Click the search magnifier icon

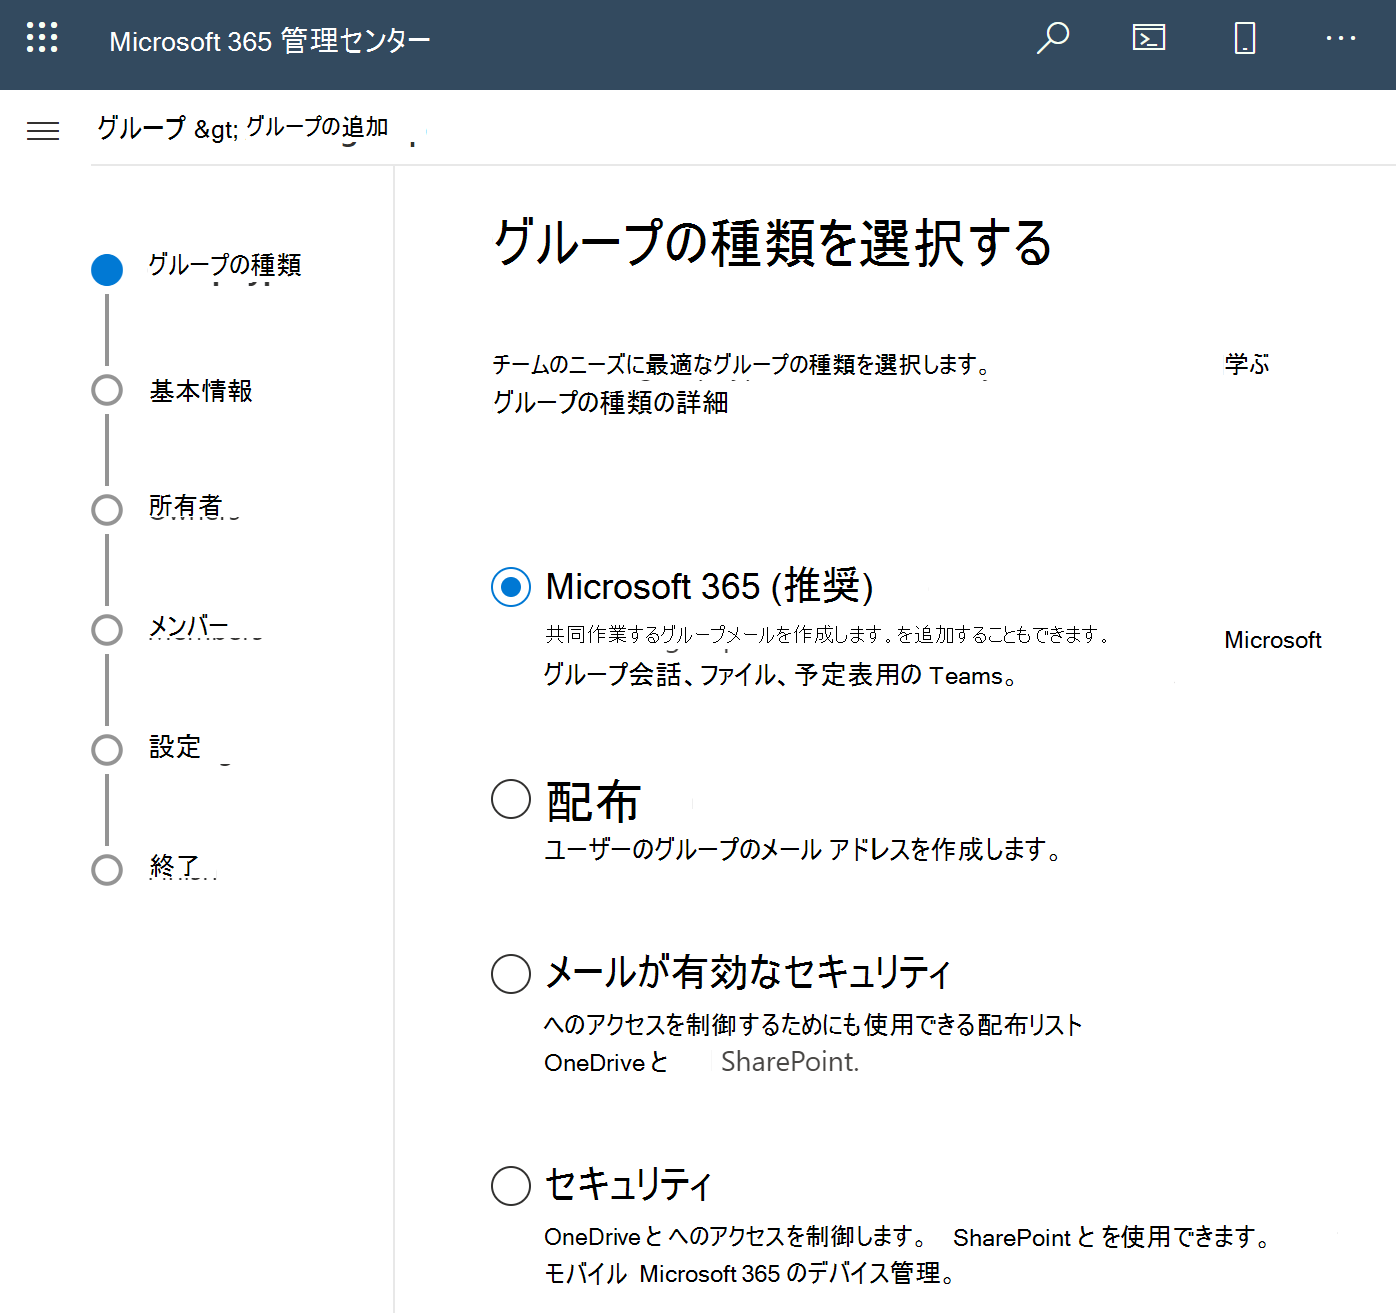(x=1052, y=39)
